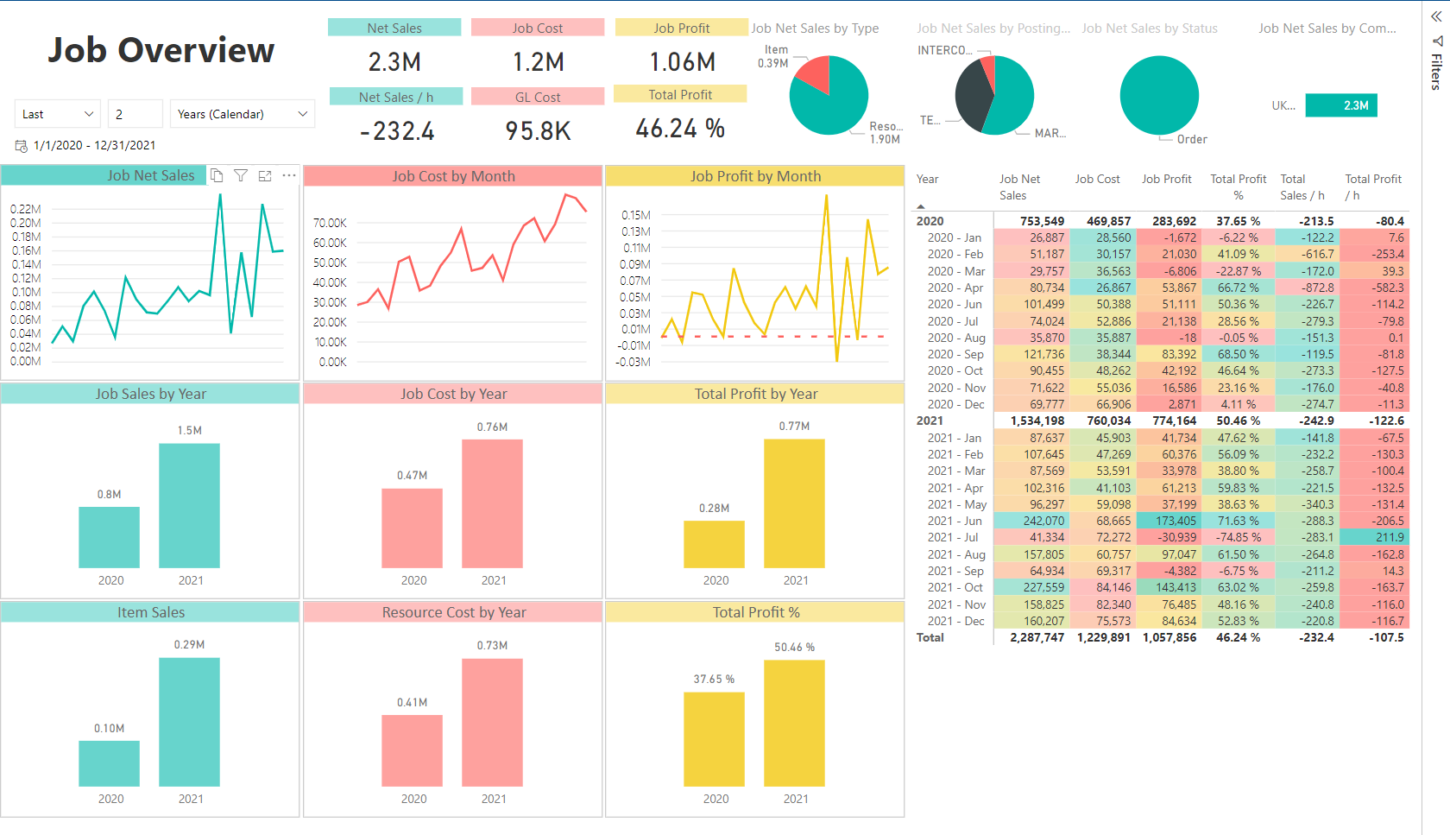Click the date range 1/1/2020 - 12/31/2021 text
1450x835 pixels.
pyautogui.click(x=94, y=146)
